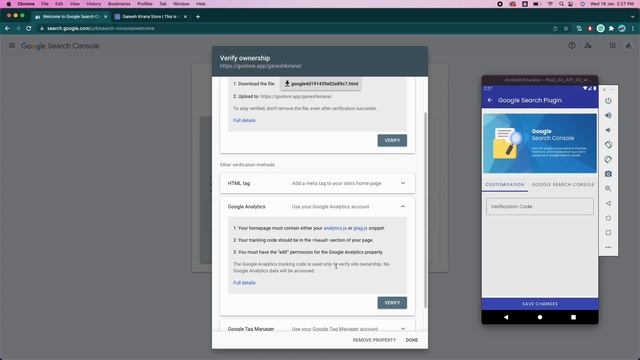Screen dimensions: 640x360
Task: Open Chrome File menu
Action: pos(45,4)
